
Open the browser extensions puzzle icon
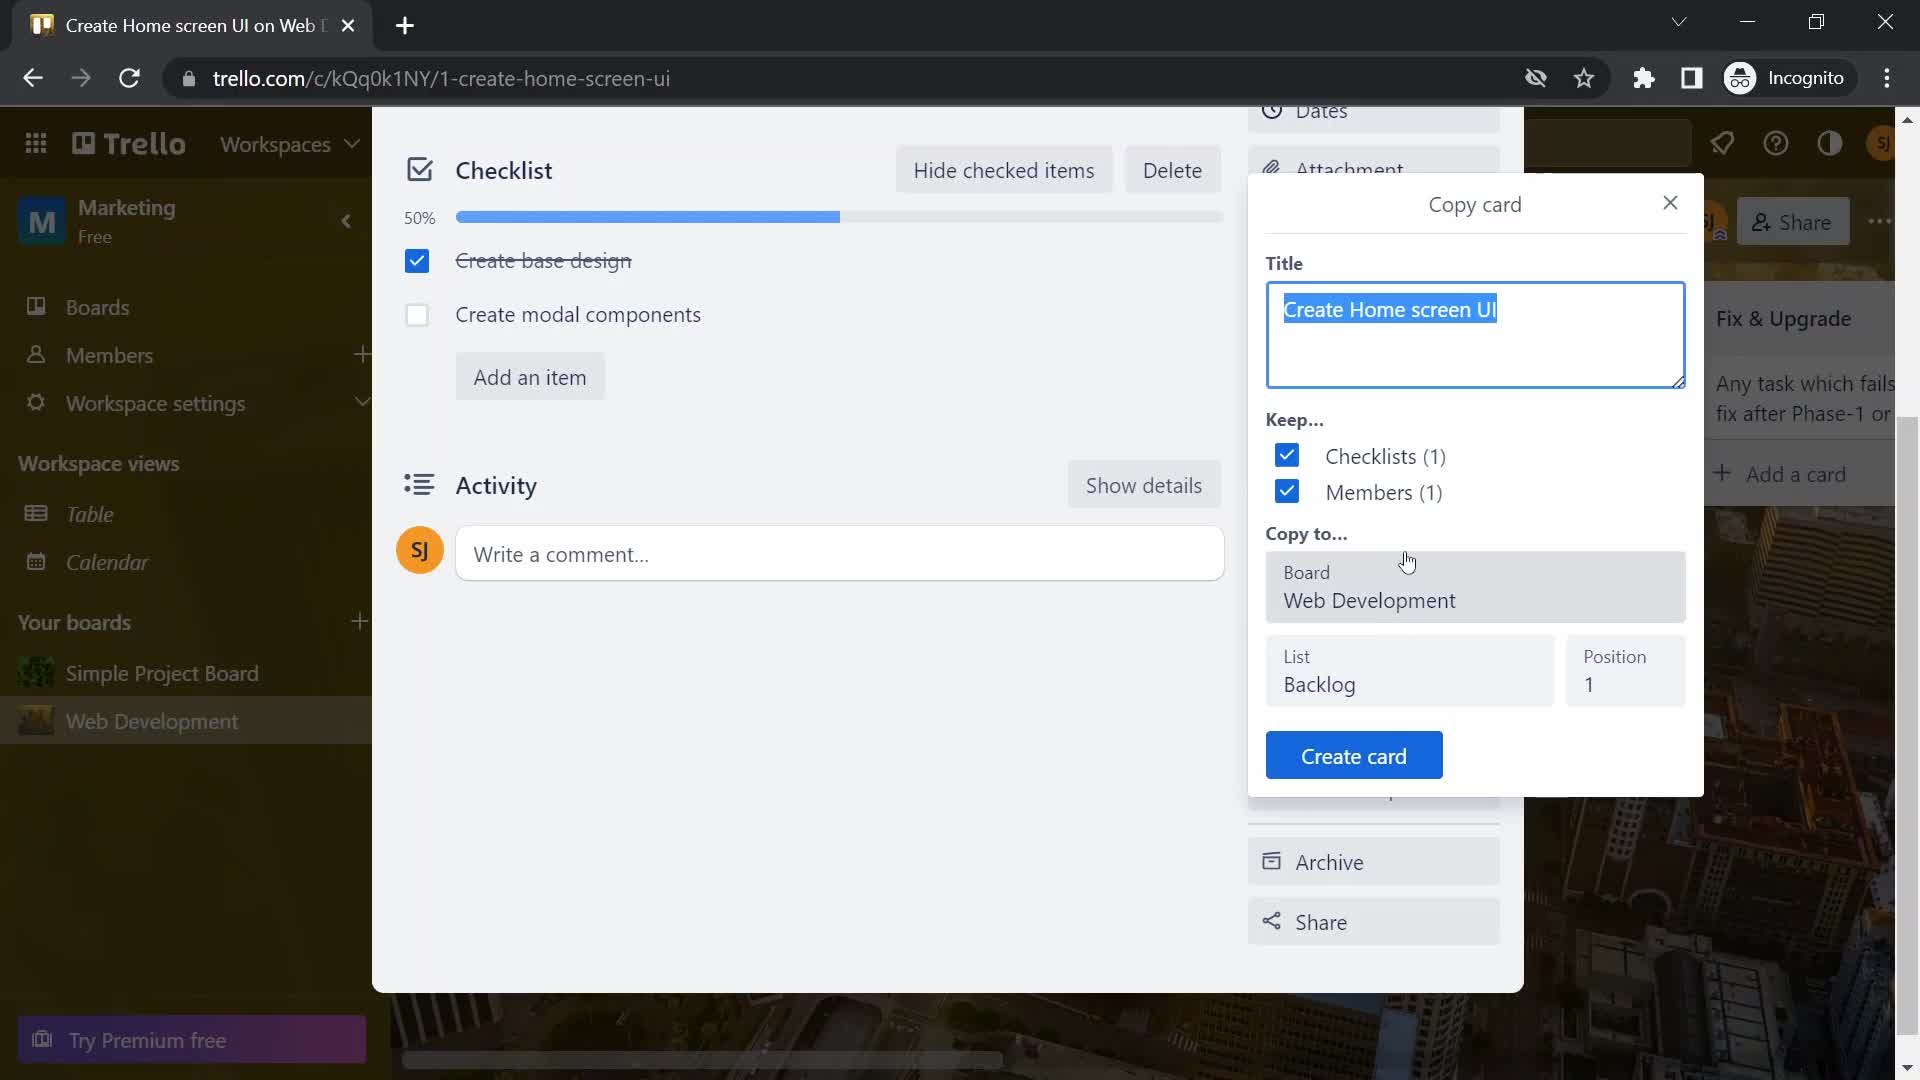pyautogui.click(x=1644, y=78)
